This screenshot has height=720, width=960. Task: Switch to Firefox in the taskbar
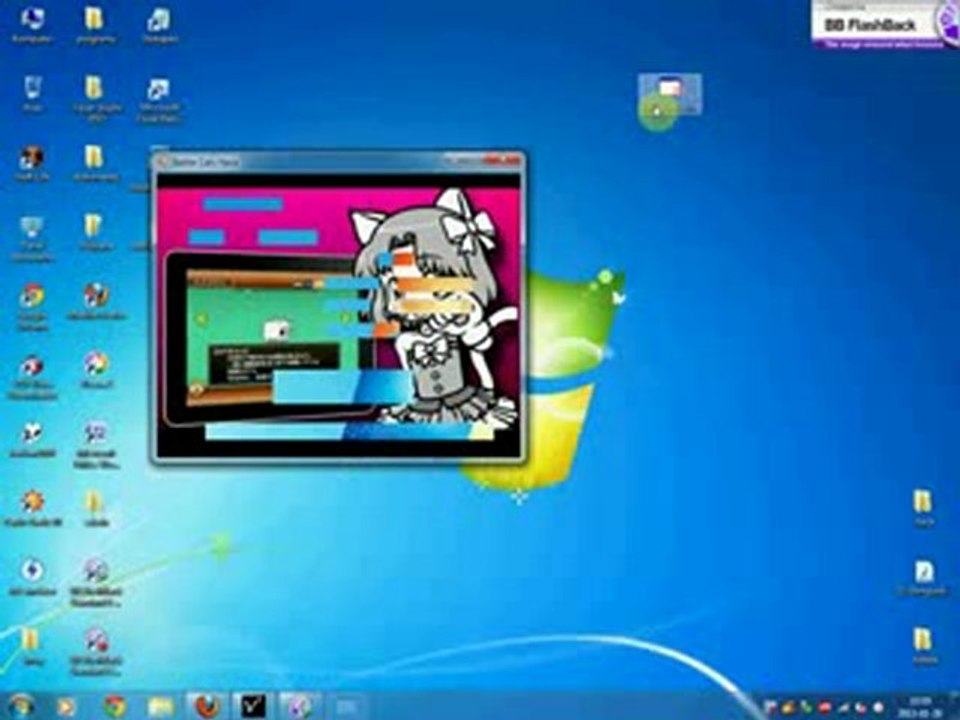click(x=207, y=707)
